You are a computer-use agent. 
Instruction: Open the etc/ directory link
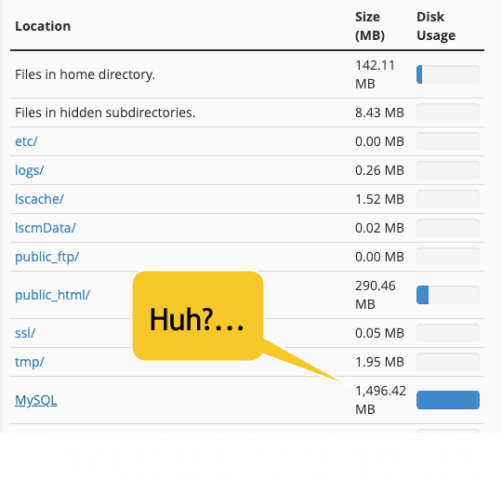(26, 141)
